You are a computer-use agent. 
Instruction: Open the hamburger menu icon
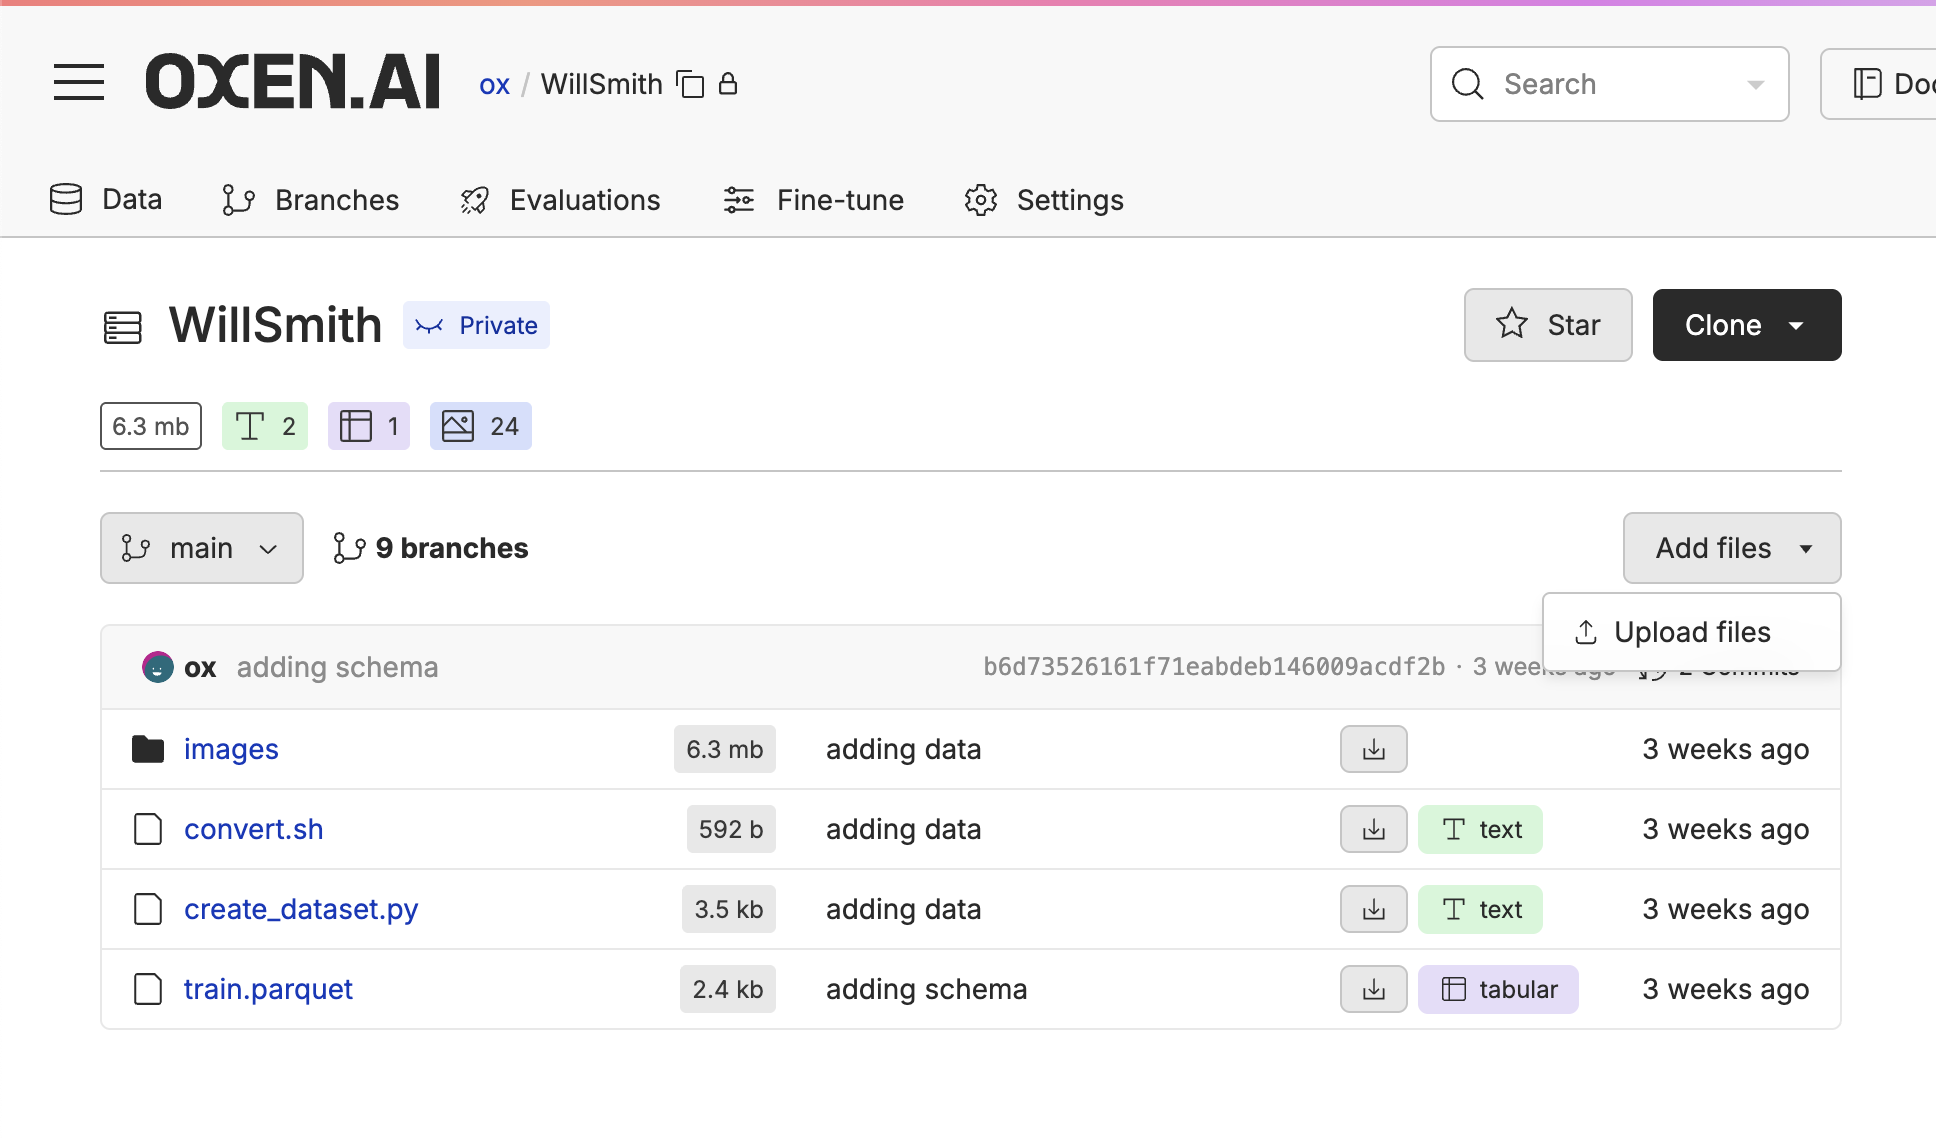(x=79, y=83)
